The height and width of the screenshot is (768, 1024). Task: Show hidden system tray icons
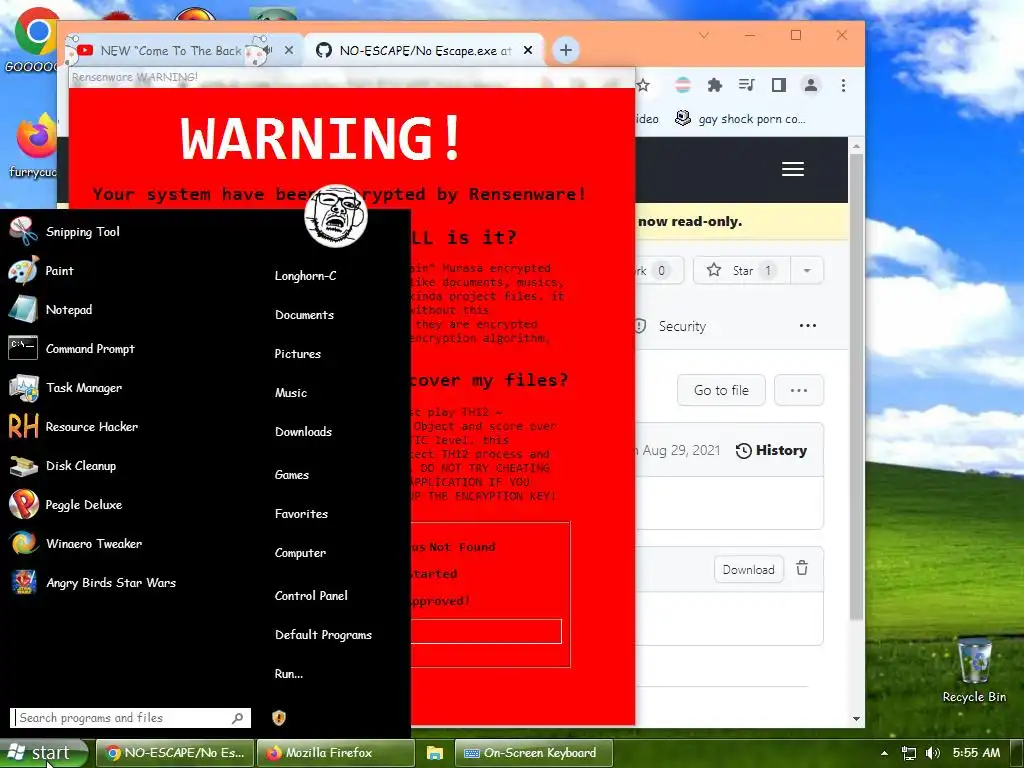coord(884,753)
